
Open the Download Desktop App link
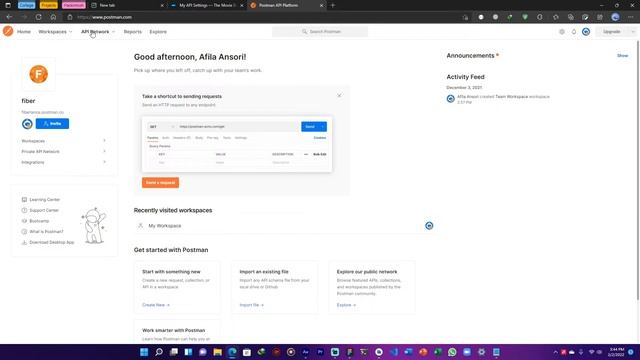[x=52, y=242]
